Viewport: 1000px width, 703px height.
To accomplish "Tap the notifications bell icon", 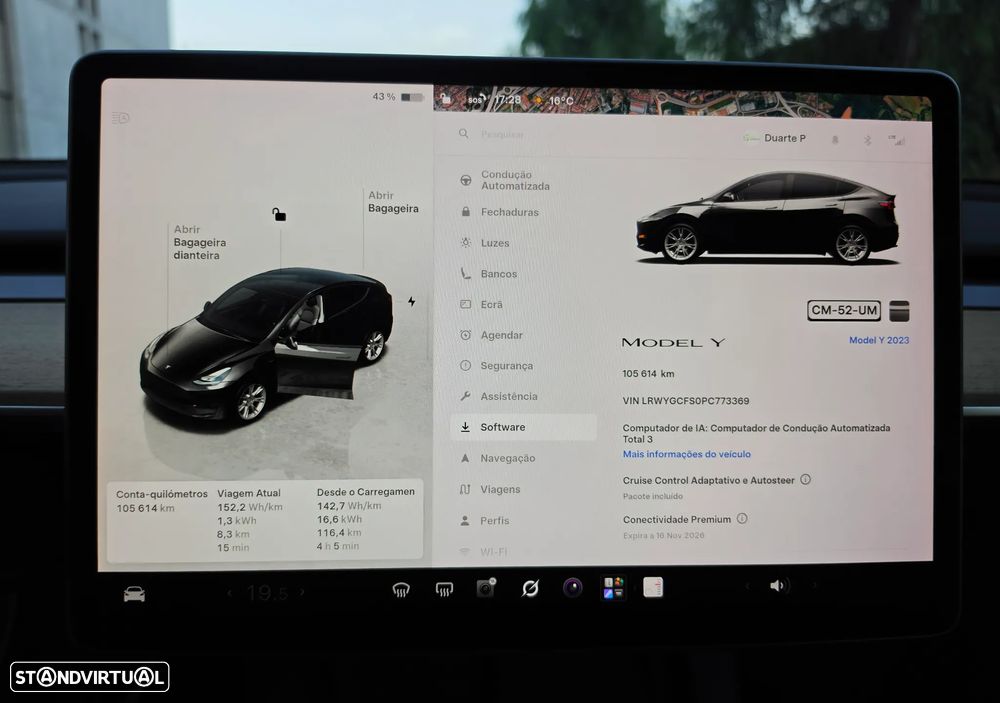I will (835, 140).
